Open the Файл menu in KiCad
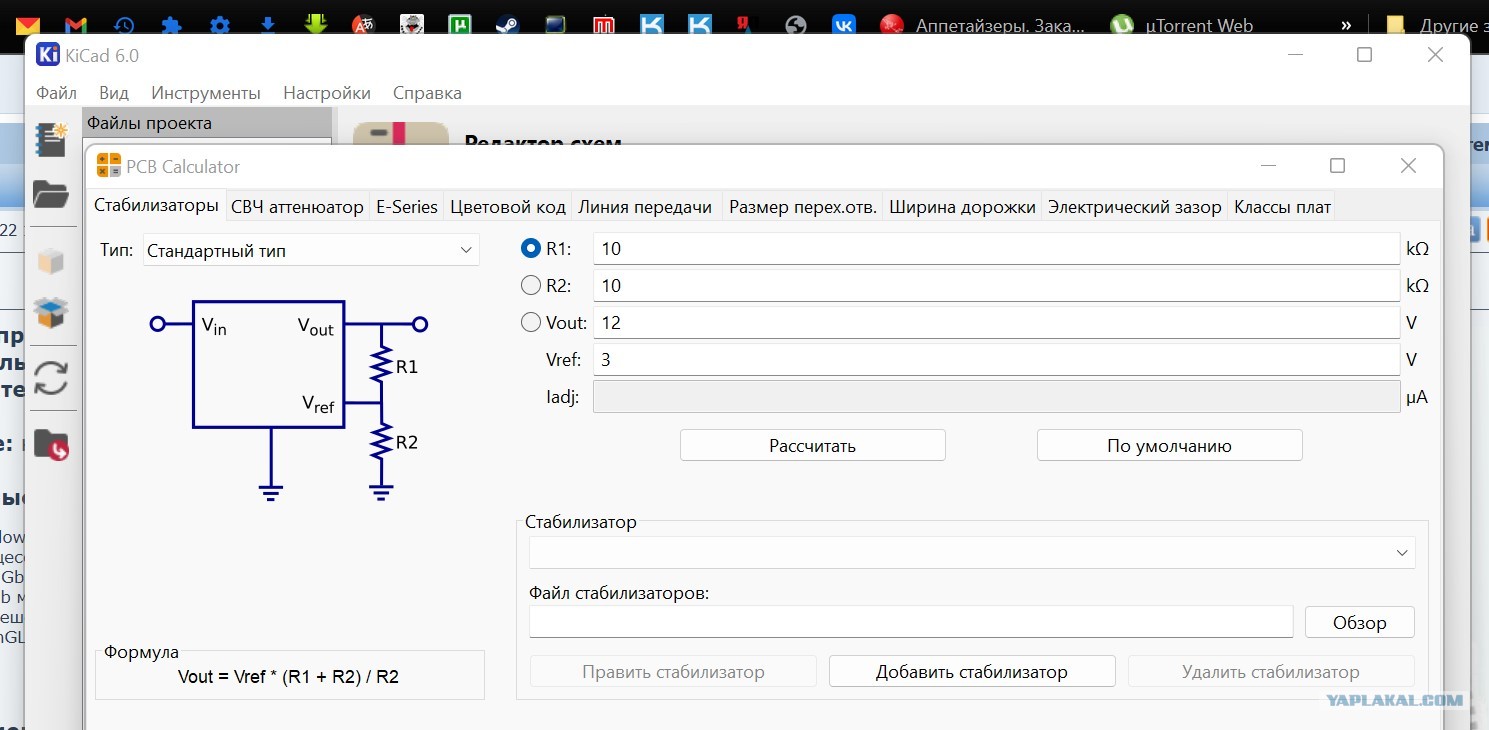 [x=57, y=93]
